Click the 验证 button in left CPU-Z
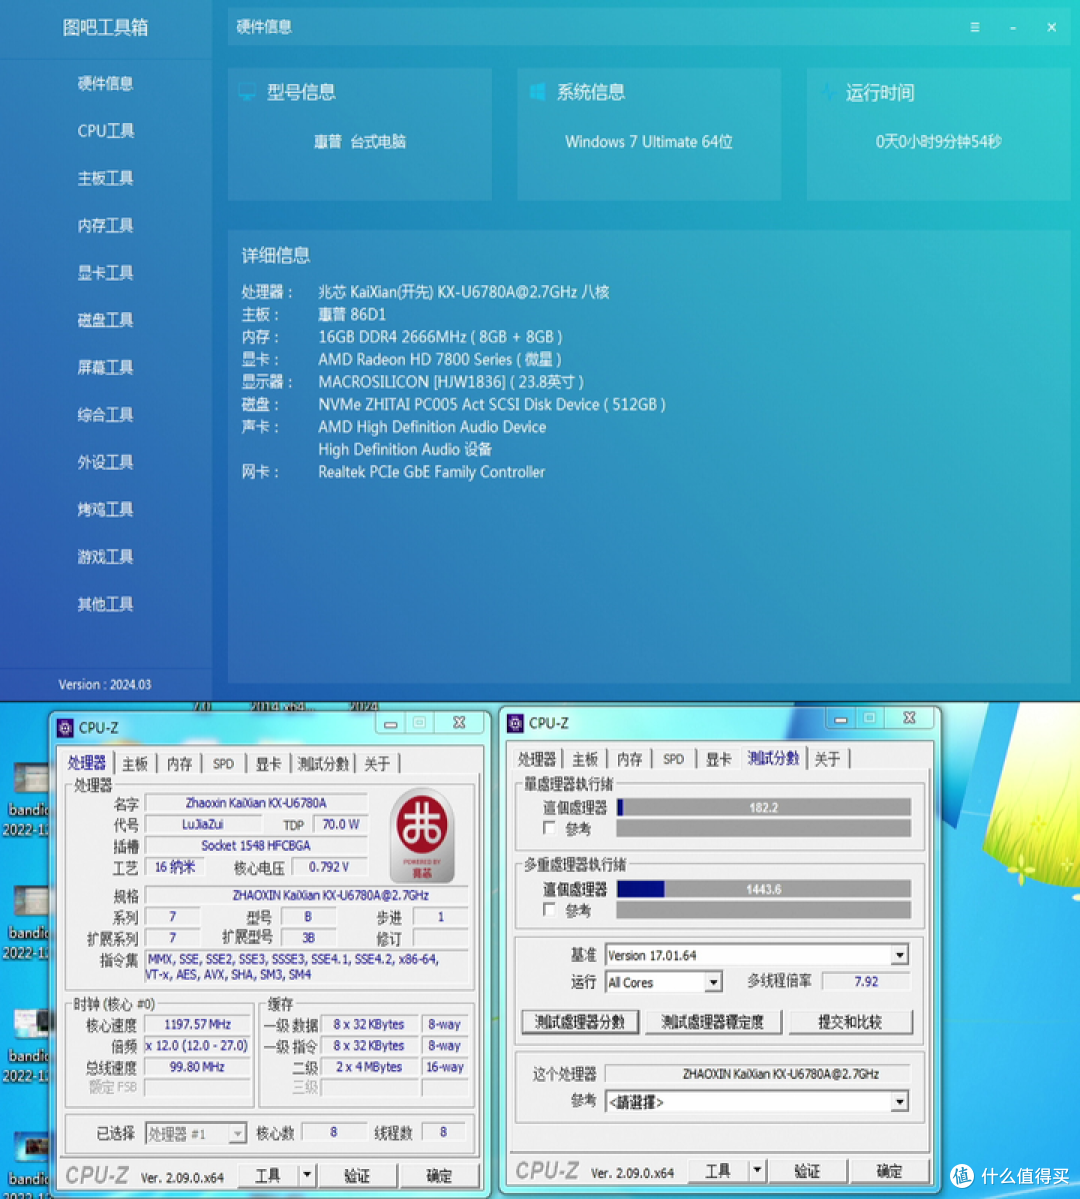1080x1199 pixels. 358,1175
